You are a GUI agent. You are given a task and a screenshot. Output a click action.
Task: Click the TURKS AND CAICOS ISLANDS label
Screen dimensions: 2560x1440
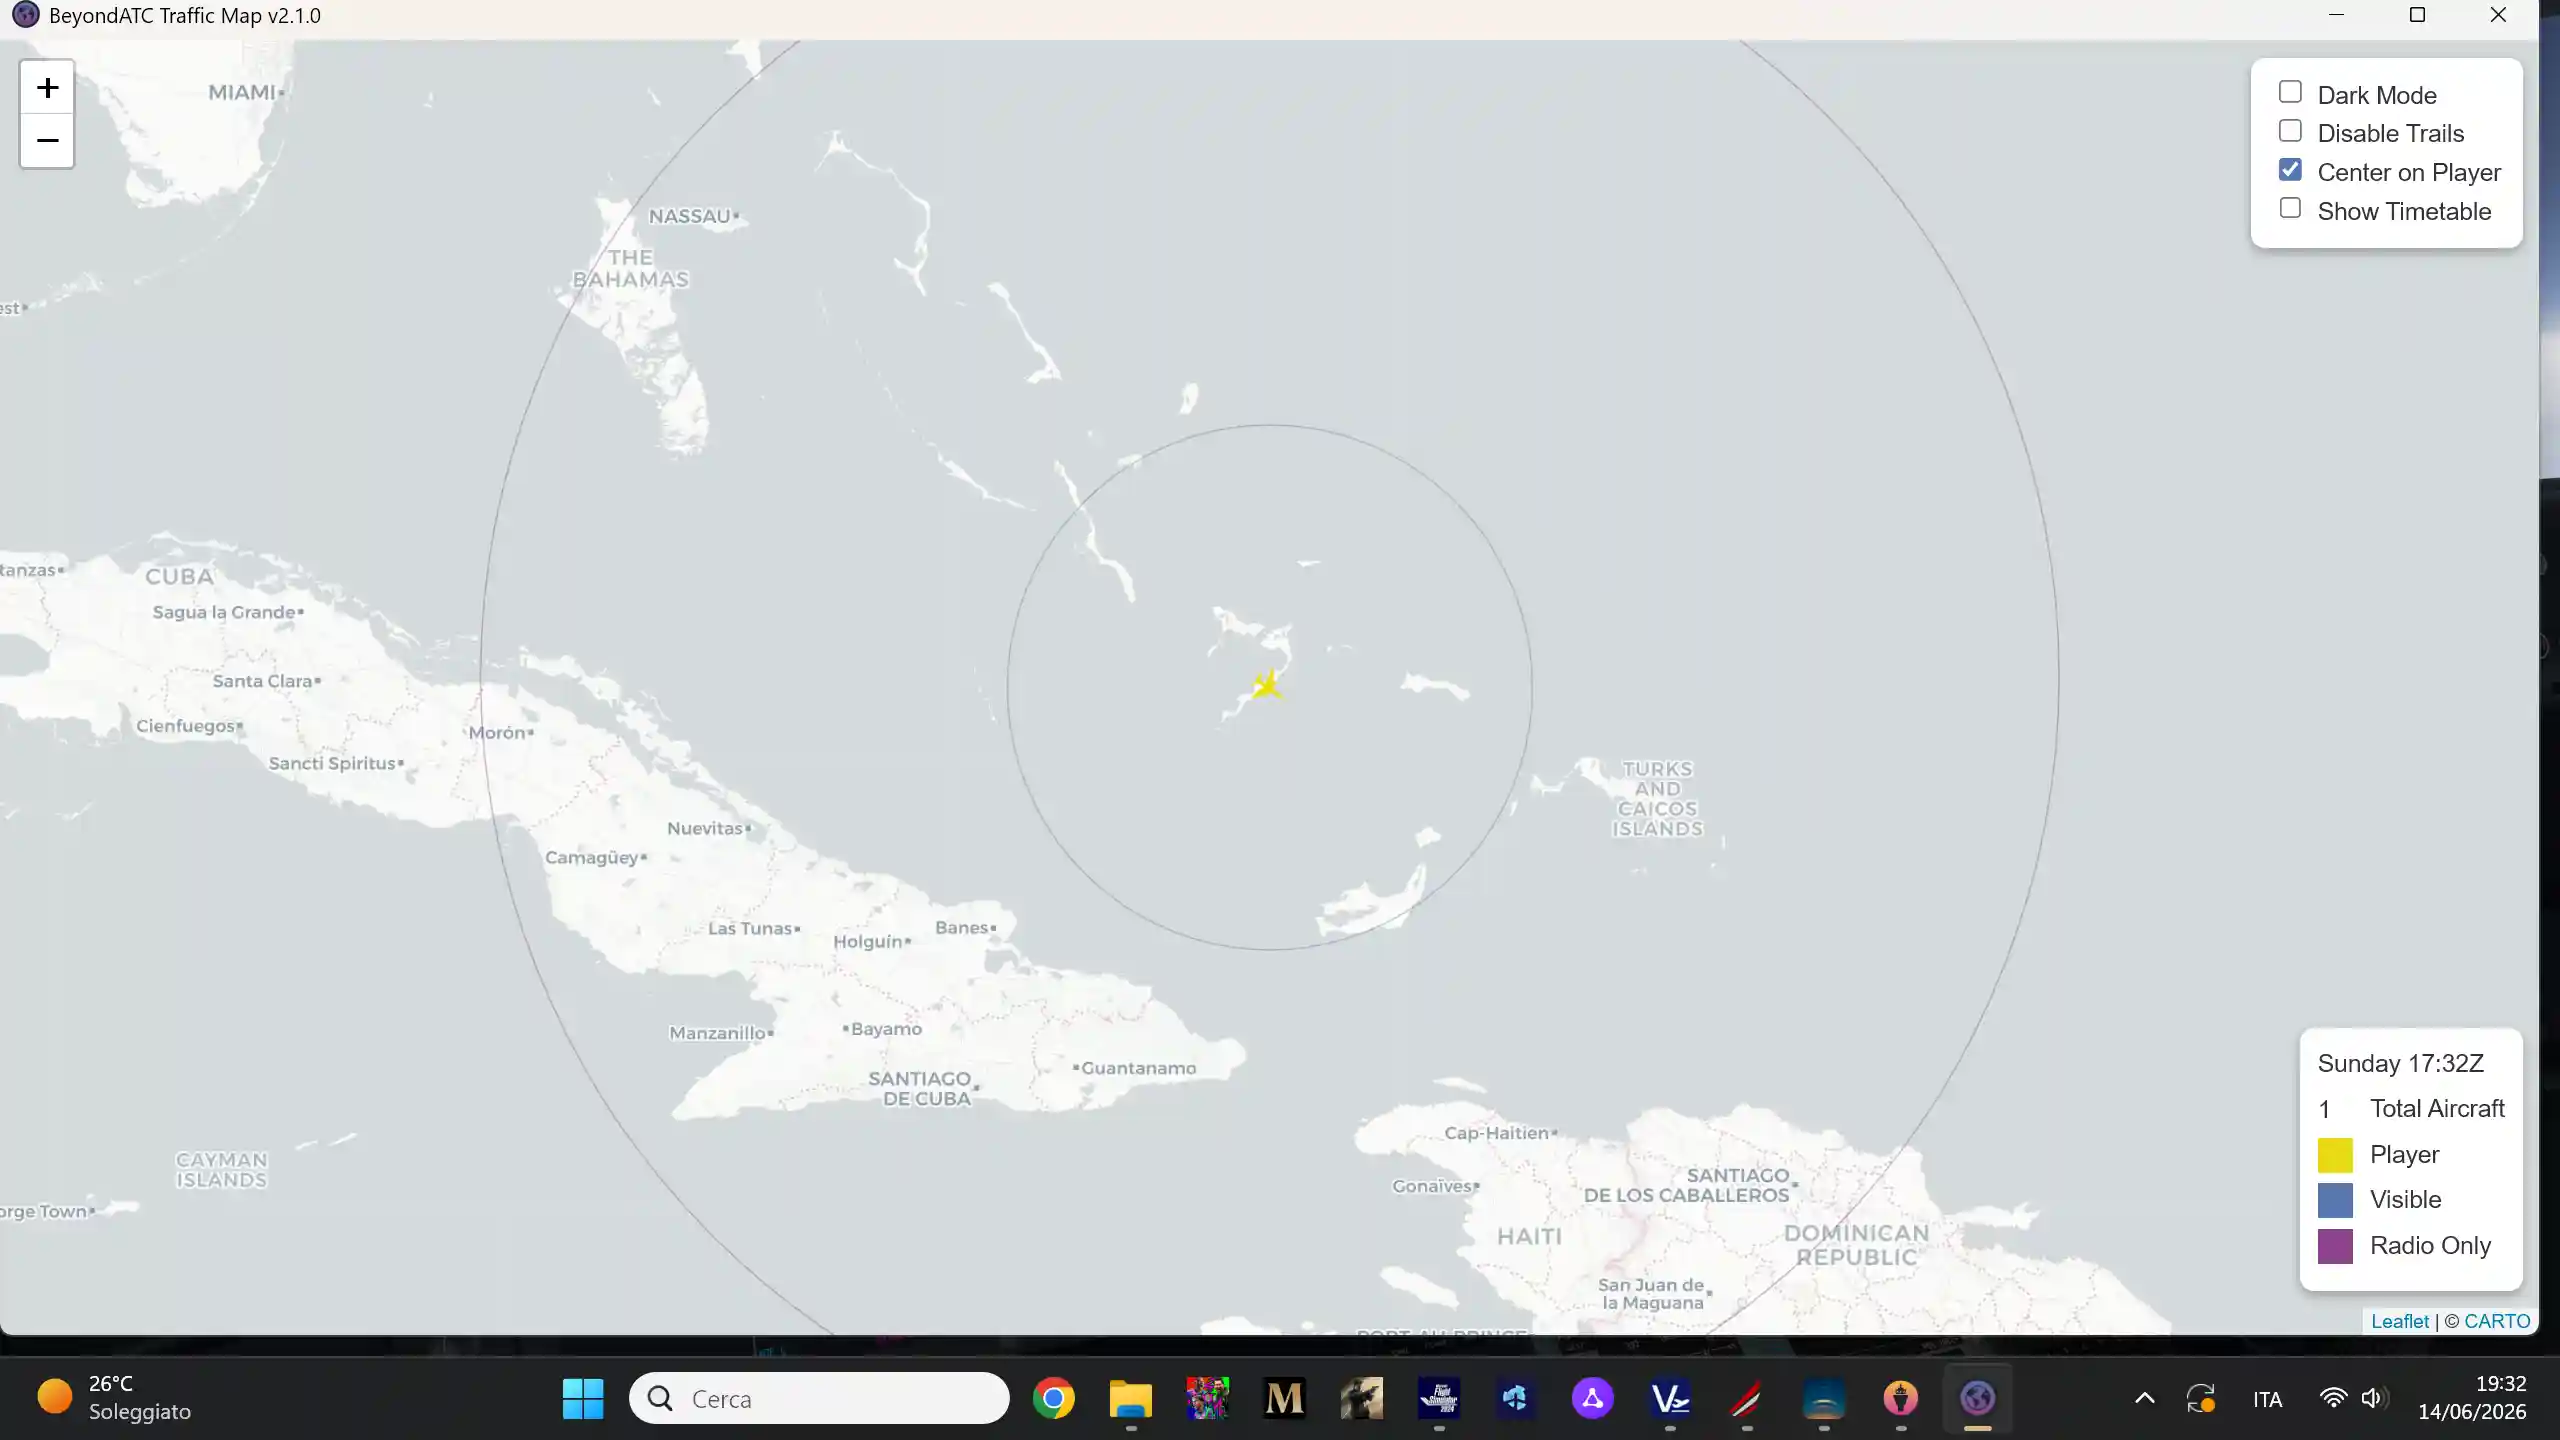[1657, 798]
